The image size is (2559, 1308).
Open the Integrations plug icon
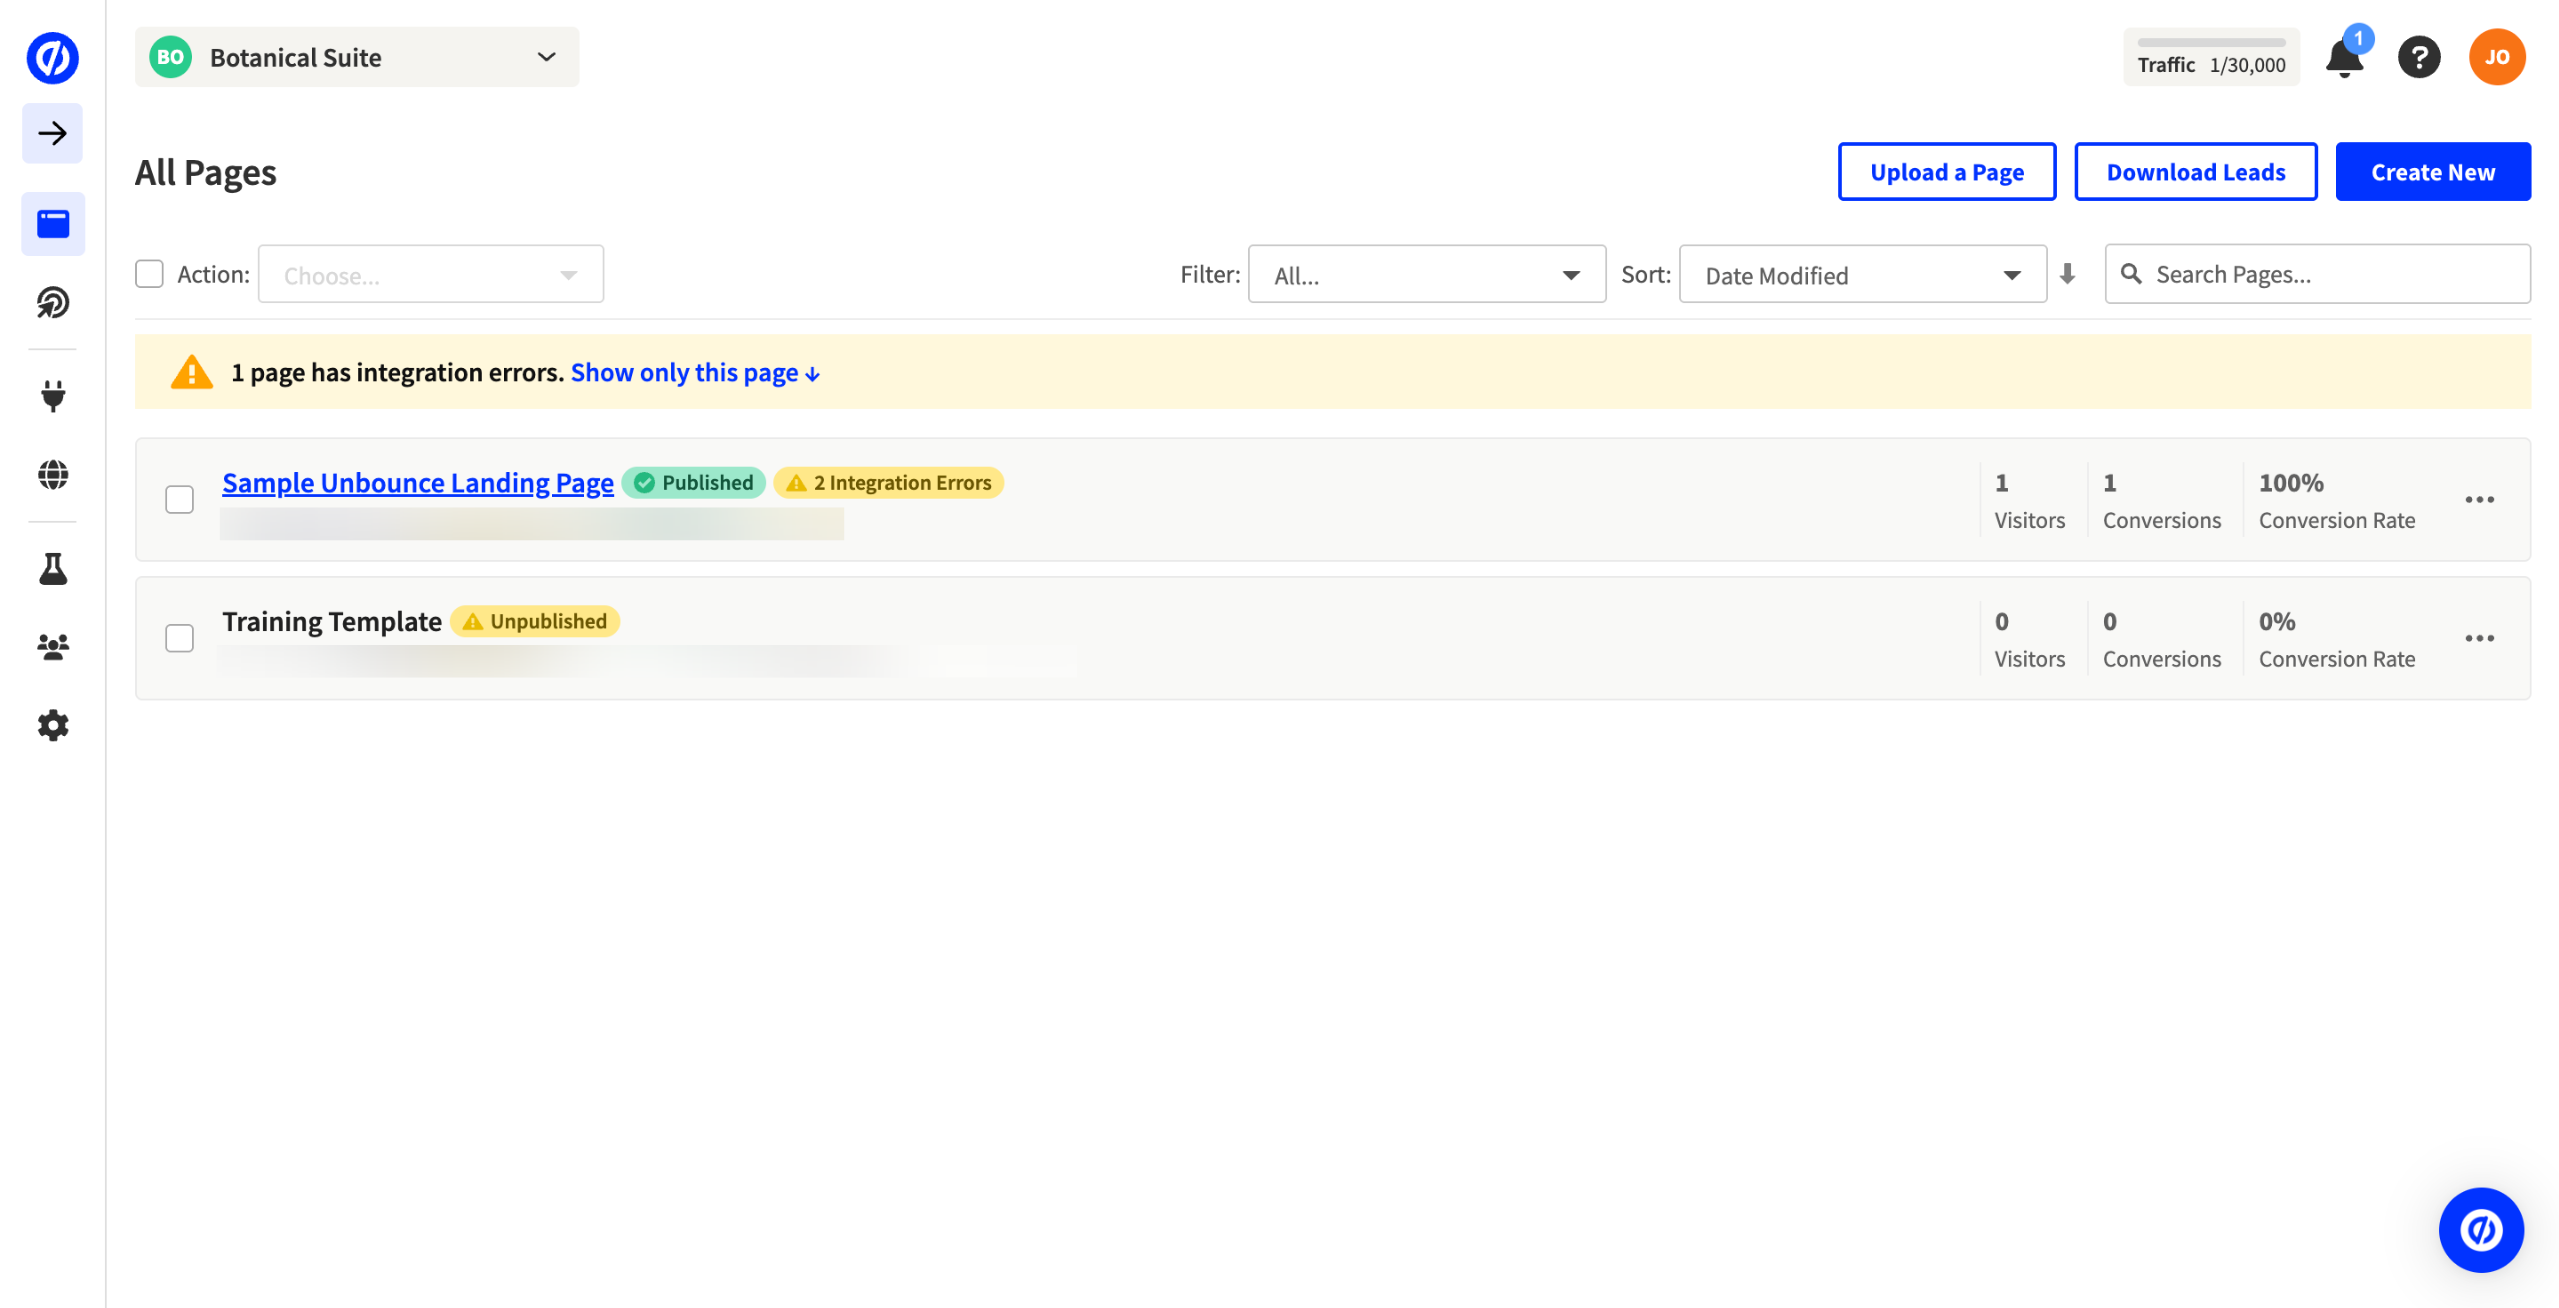pyautogui.click(x=52, y=396)
